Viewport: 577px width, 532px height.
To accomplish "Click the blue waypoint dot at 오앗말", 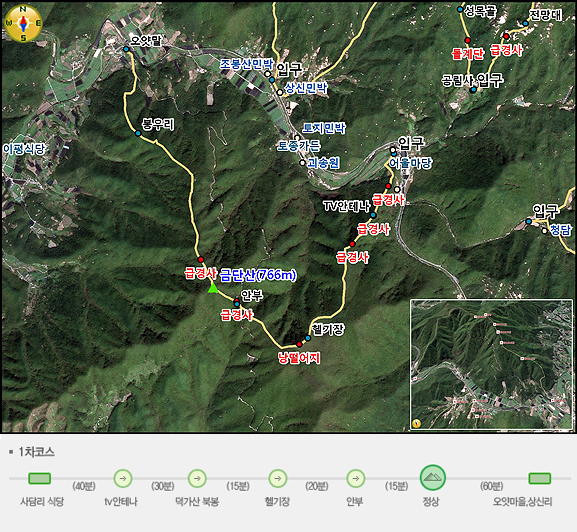I will pos(126,49).
